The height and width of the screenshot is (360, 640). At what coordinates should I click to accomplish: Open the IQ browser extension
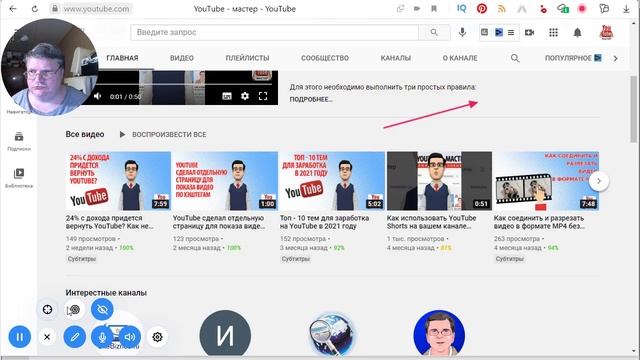(462, 9)
